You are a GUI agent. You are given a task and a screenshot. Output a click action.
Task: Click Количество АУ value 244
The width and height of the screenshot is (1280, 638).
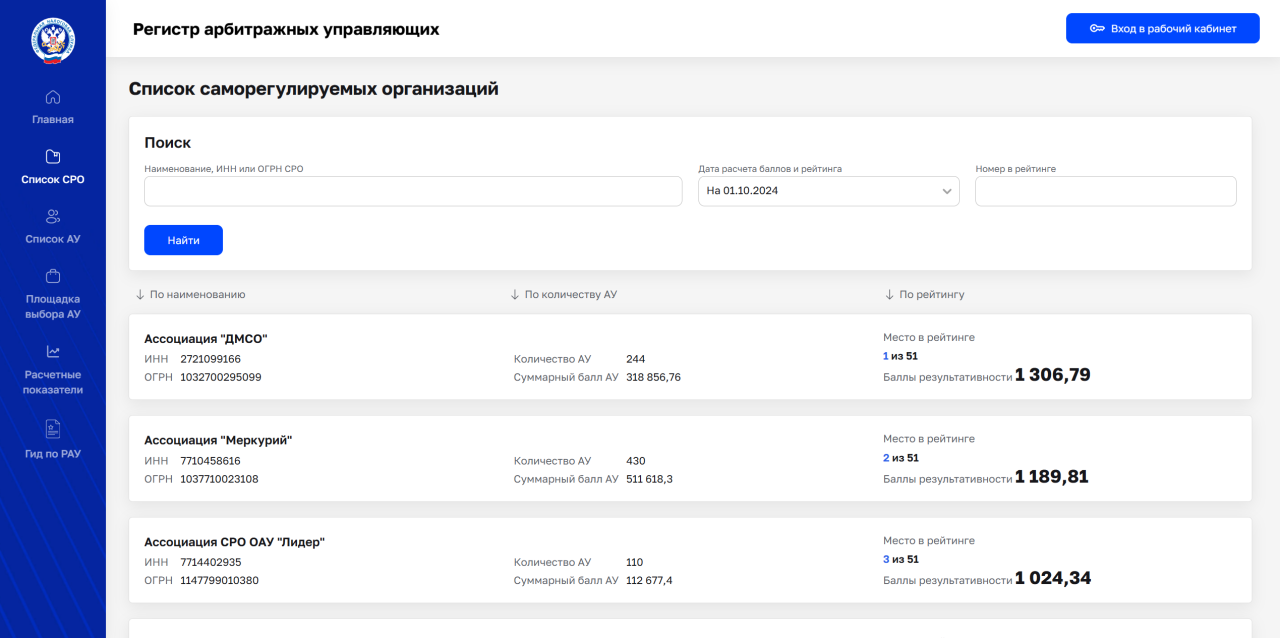click(x=636, y=359)
